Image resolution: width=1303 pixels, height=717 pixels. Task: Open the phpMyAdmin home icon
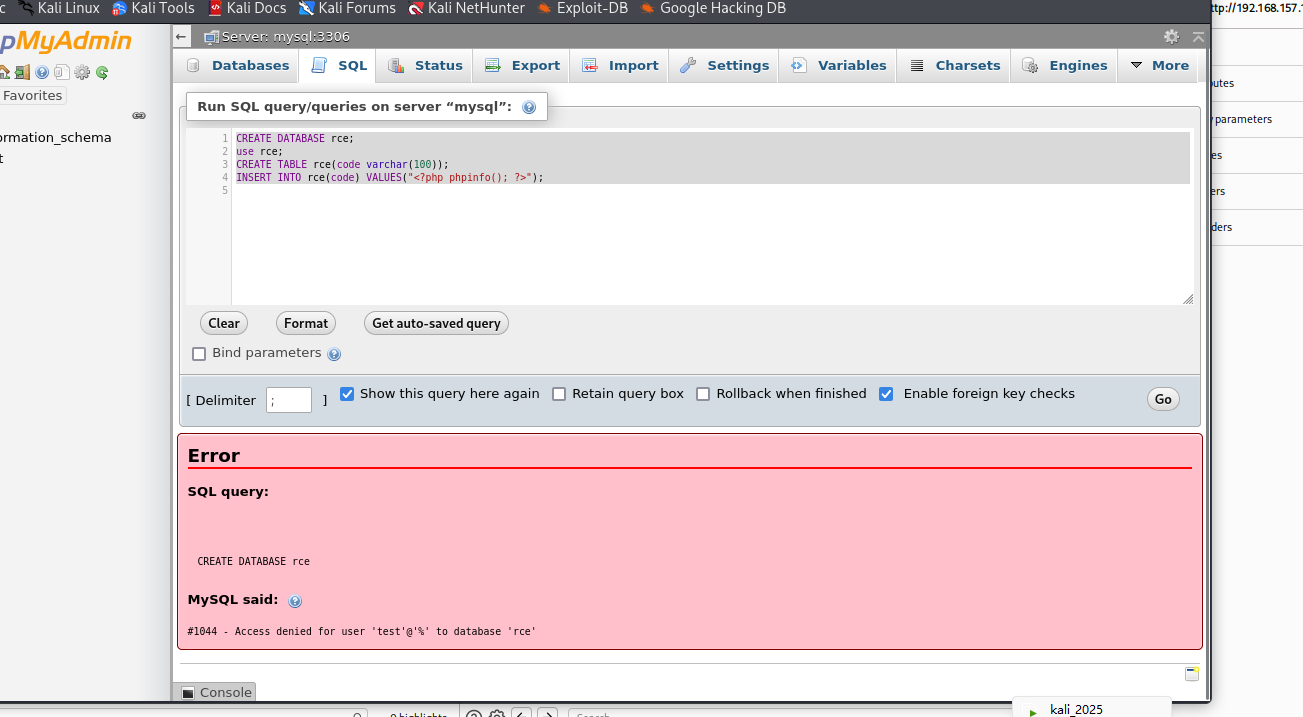pyautogui.click(x=4, y=72)
